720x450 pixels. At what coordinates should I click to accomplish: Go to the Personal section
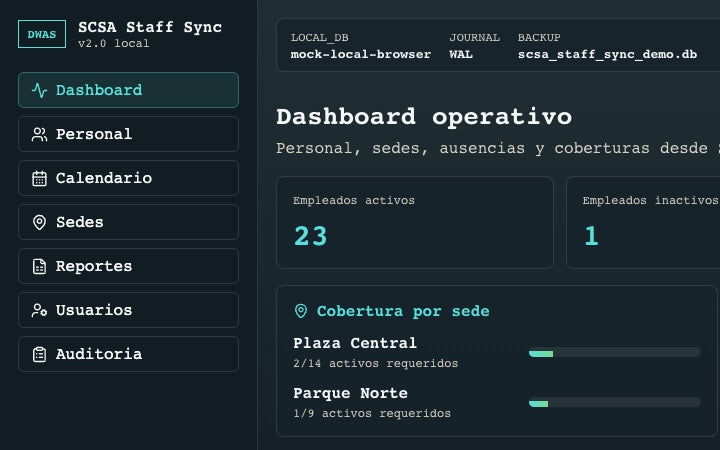tap(129, 134)
